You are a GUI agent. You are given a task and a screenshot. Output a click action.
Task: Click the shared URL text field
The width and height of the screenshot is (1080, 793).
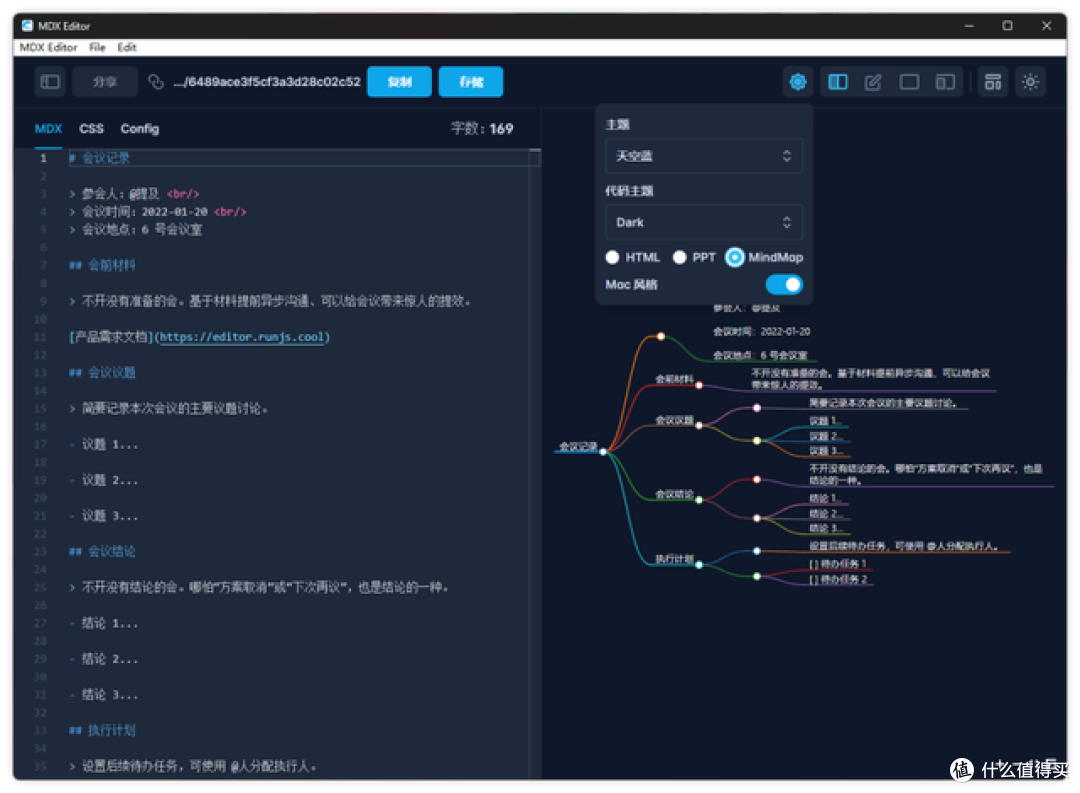click(267, 82)
